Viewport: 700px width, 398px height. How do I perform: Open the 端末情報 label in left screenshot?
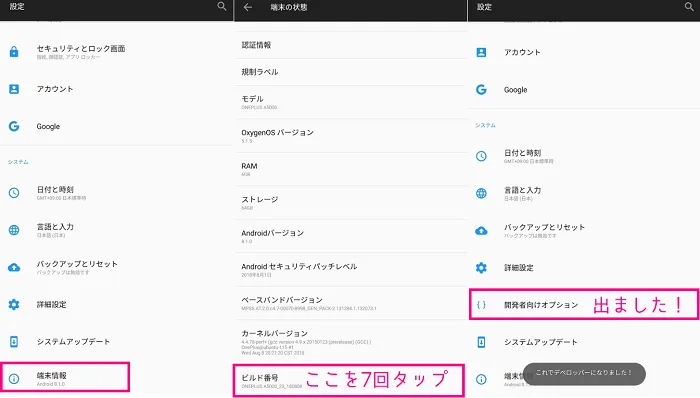pos(51,375)
